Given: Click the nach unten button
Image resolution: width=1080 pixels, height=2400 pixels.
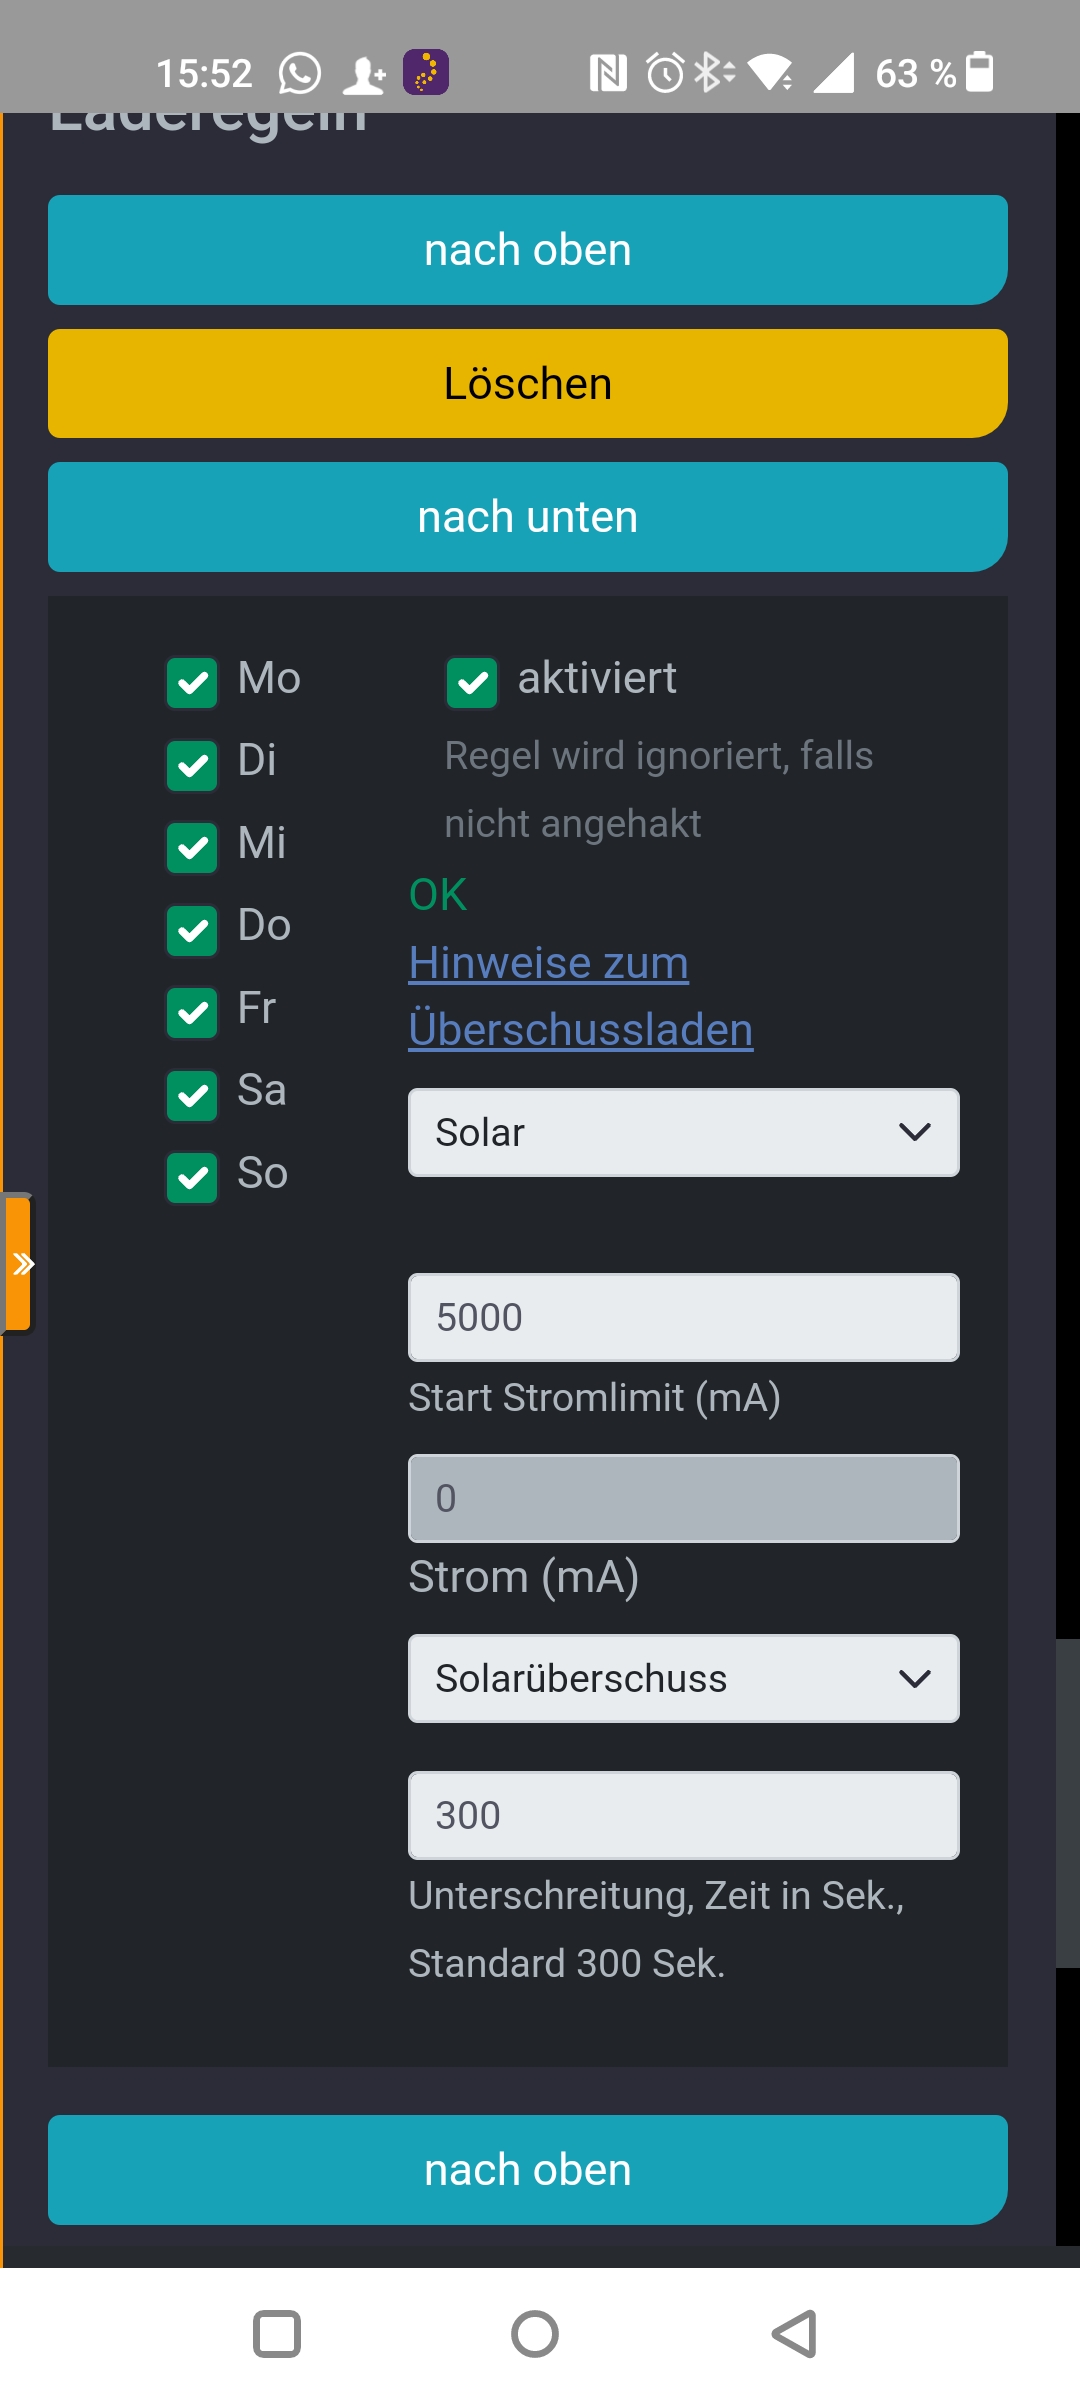Looking at the screenshot, I should click(x=528, y=517).
